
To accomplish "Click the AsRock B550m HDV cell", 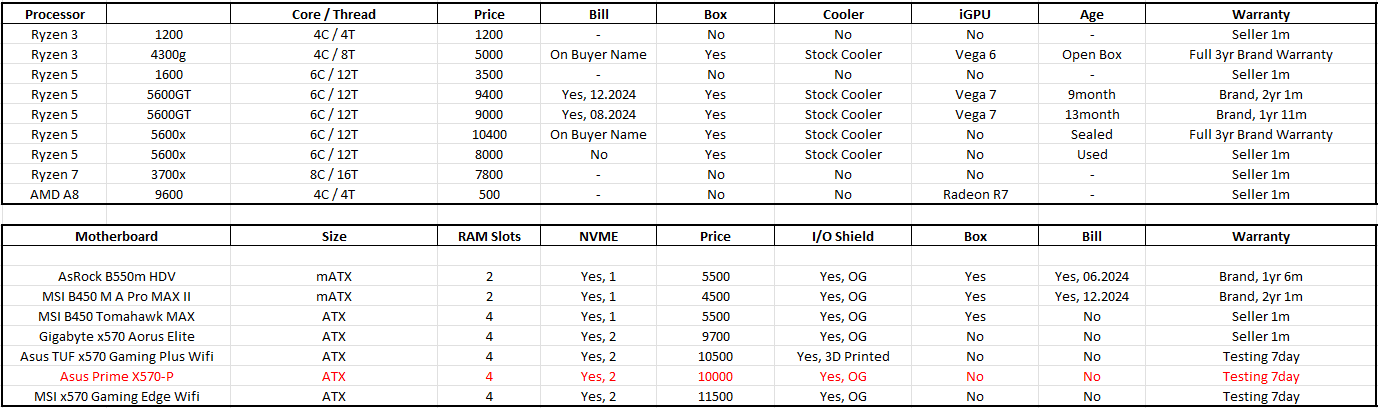I will 116,277.
